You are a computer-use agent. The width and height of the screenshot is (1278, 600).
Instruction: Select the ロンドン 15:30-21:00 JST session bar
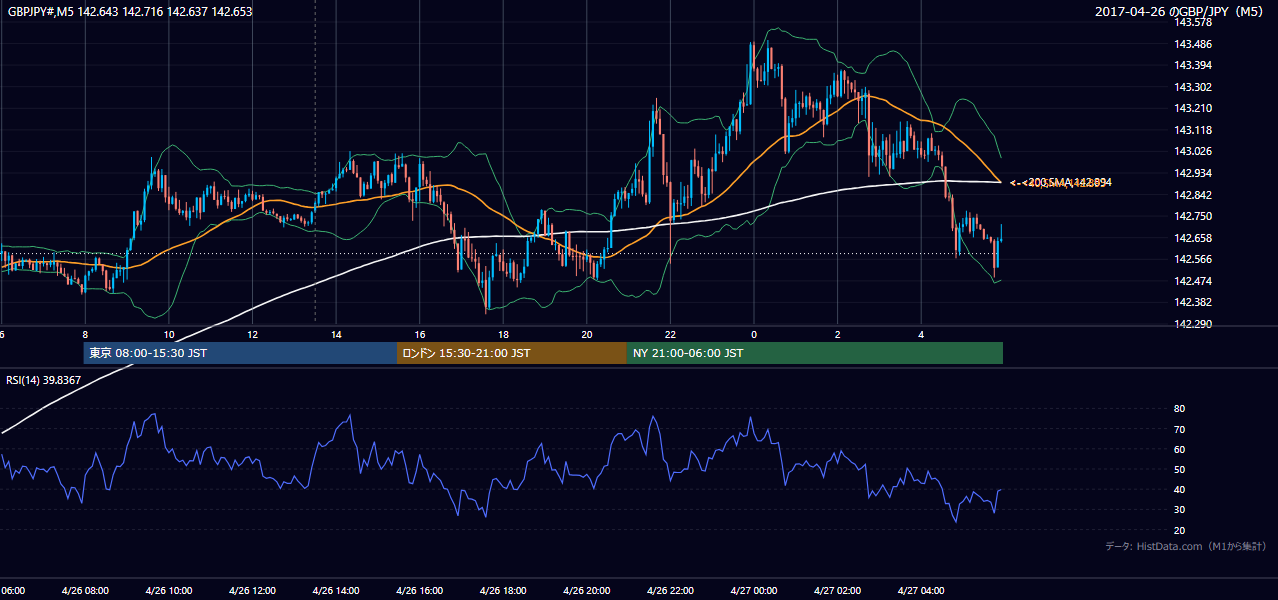tap(512, 353)
